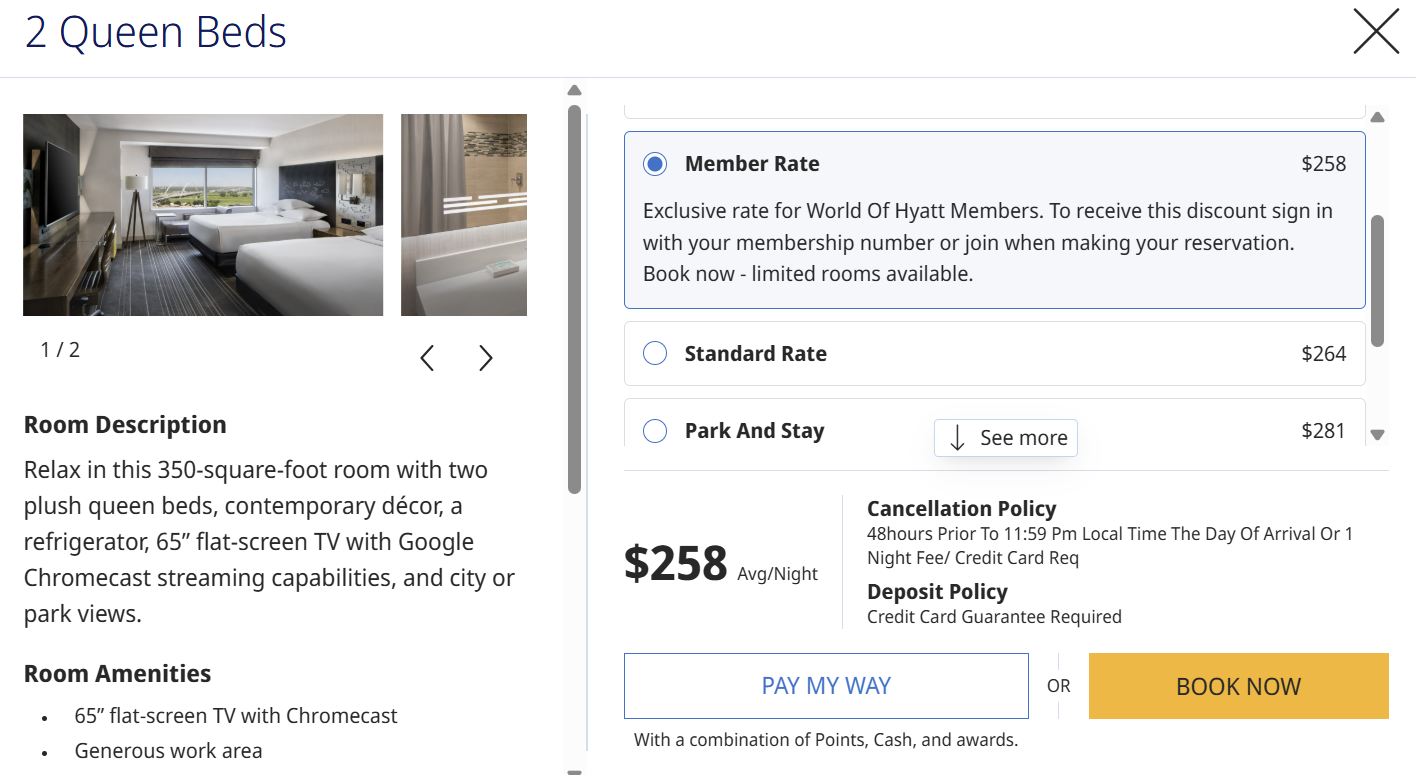Expand rates with See more
The height and width of the screenshot is (775, 1416).
tap(1006, 438)
